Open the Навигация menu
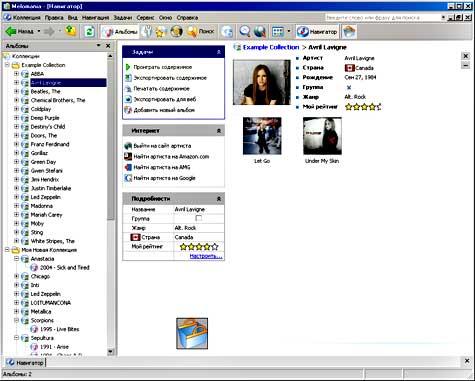 96,18
